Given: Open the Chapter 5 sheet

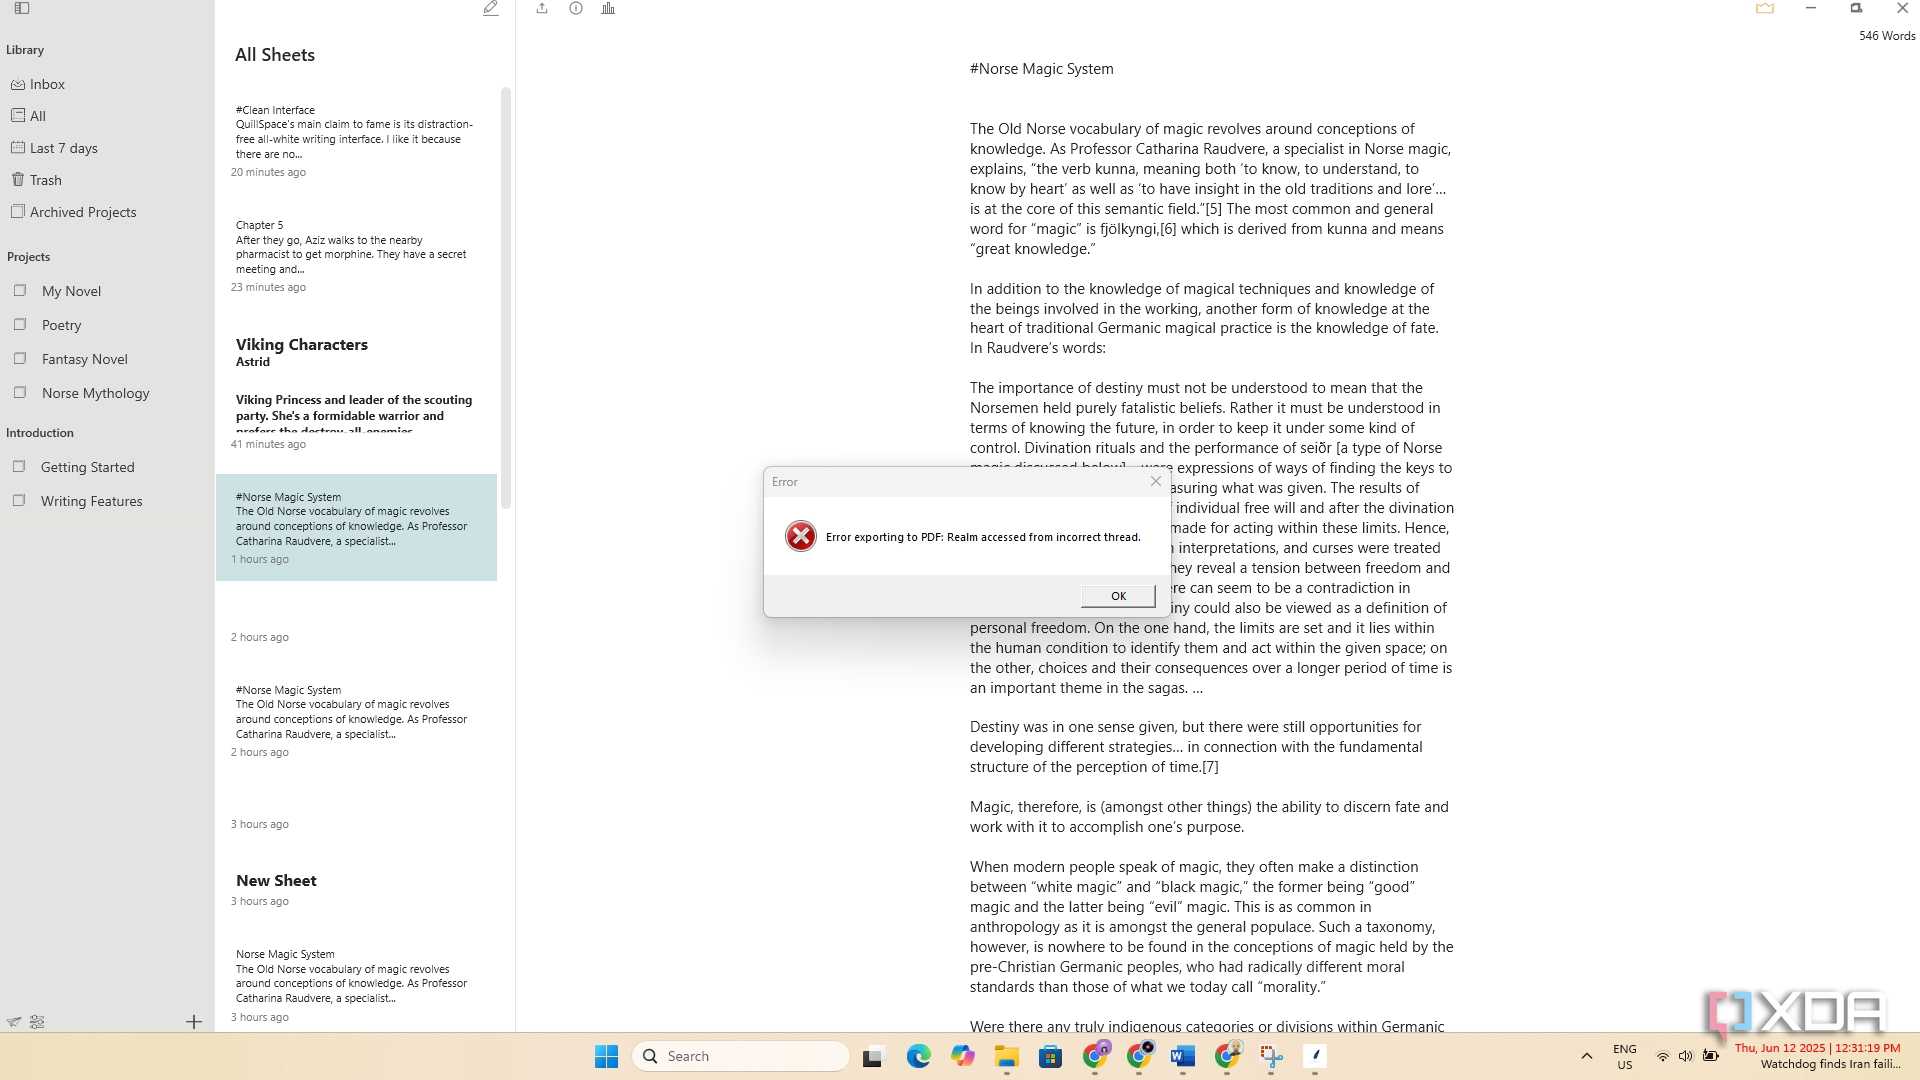Looking at the screenshot, I should [x=356, y=255].
